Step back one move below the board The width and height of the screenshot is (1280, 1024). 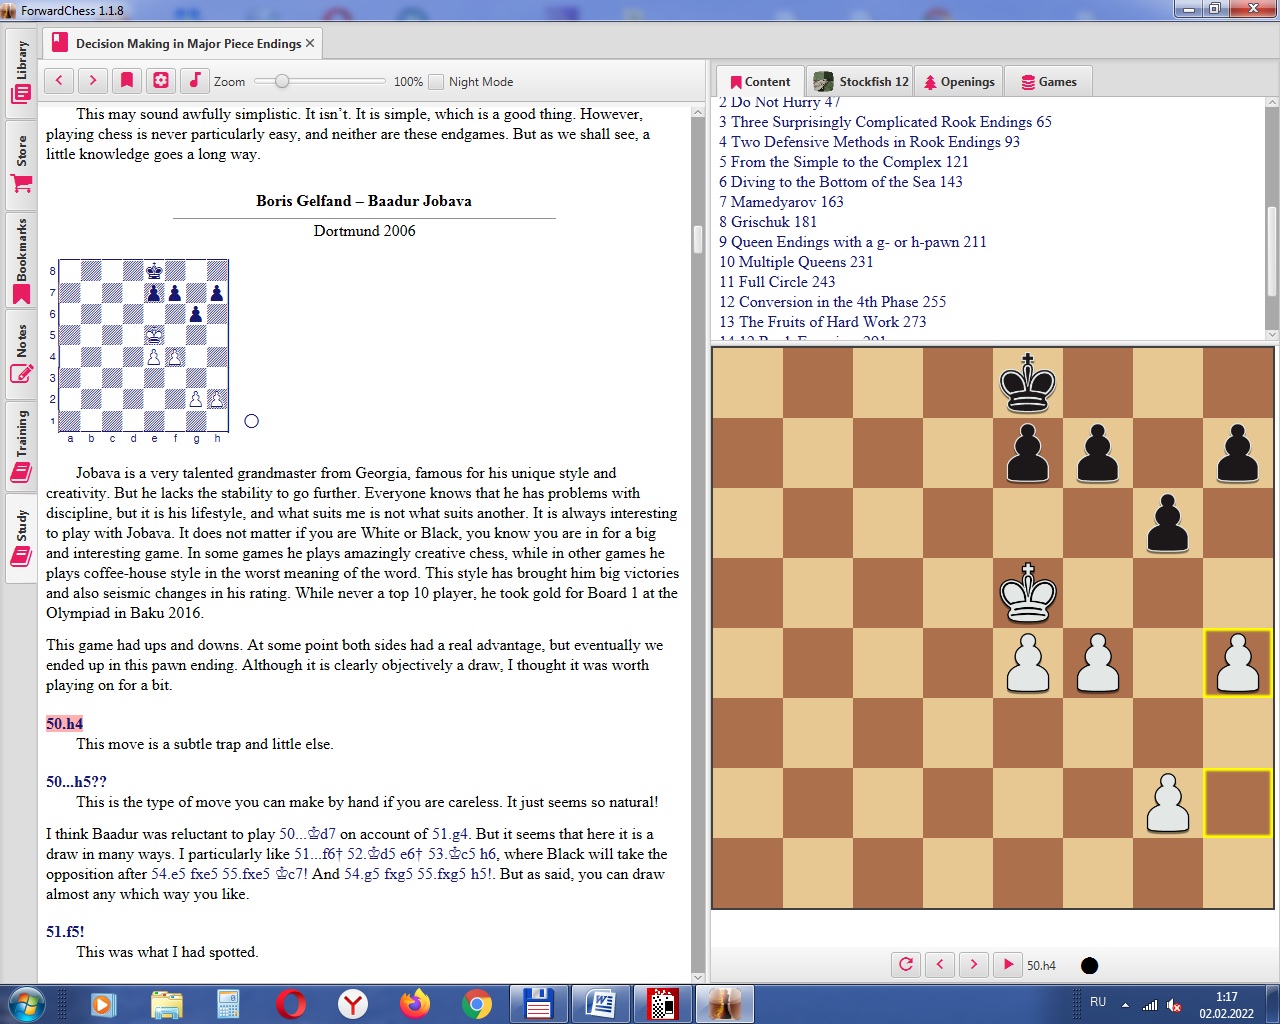940,965
